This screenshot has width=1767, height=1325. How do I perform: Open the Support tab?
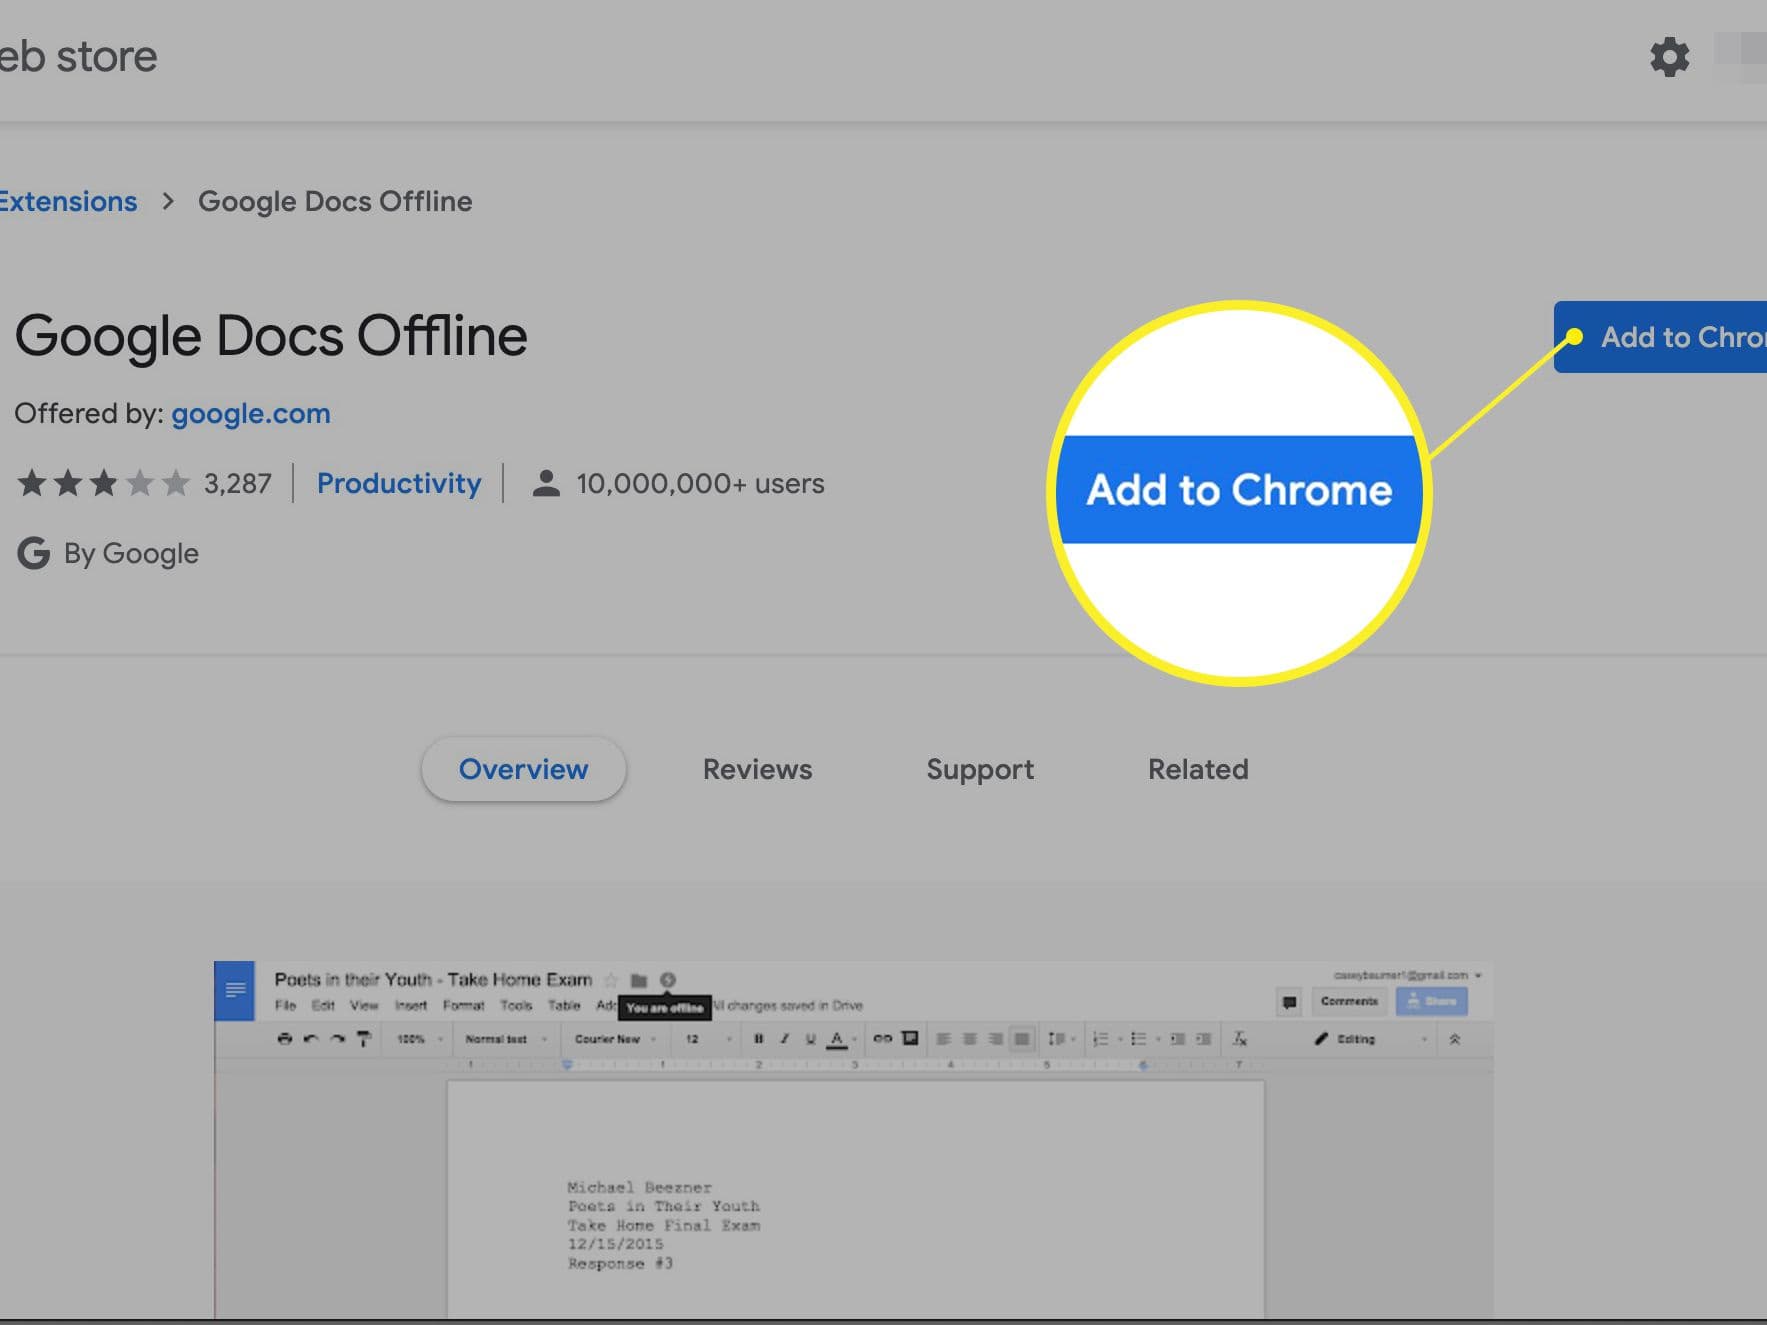point(980,770)
